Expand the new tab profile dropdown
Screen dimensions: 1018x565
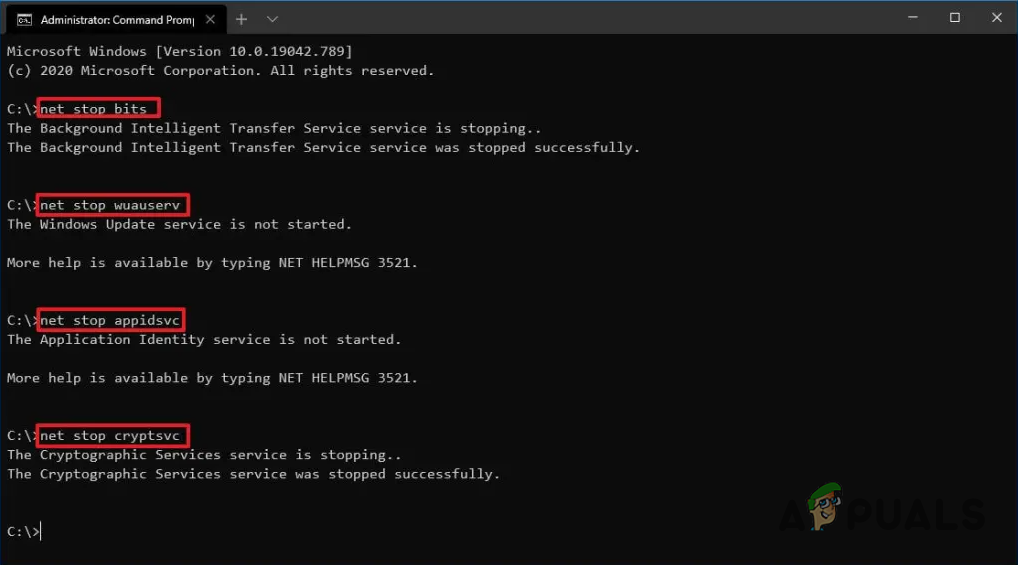click(272, 19)
